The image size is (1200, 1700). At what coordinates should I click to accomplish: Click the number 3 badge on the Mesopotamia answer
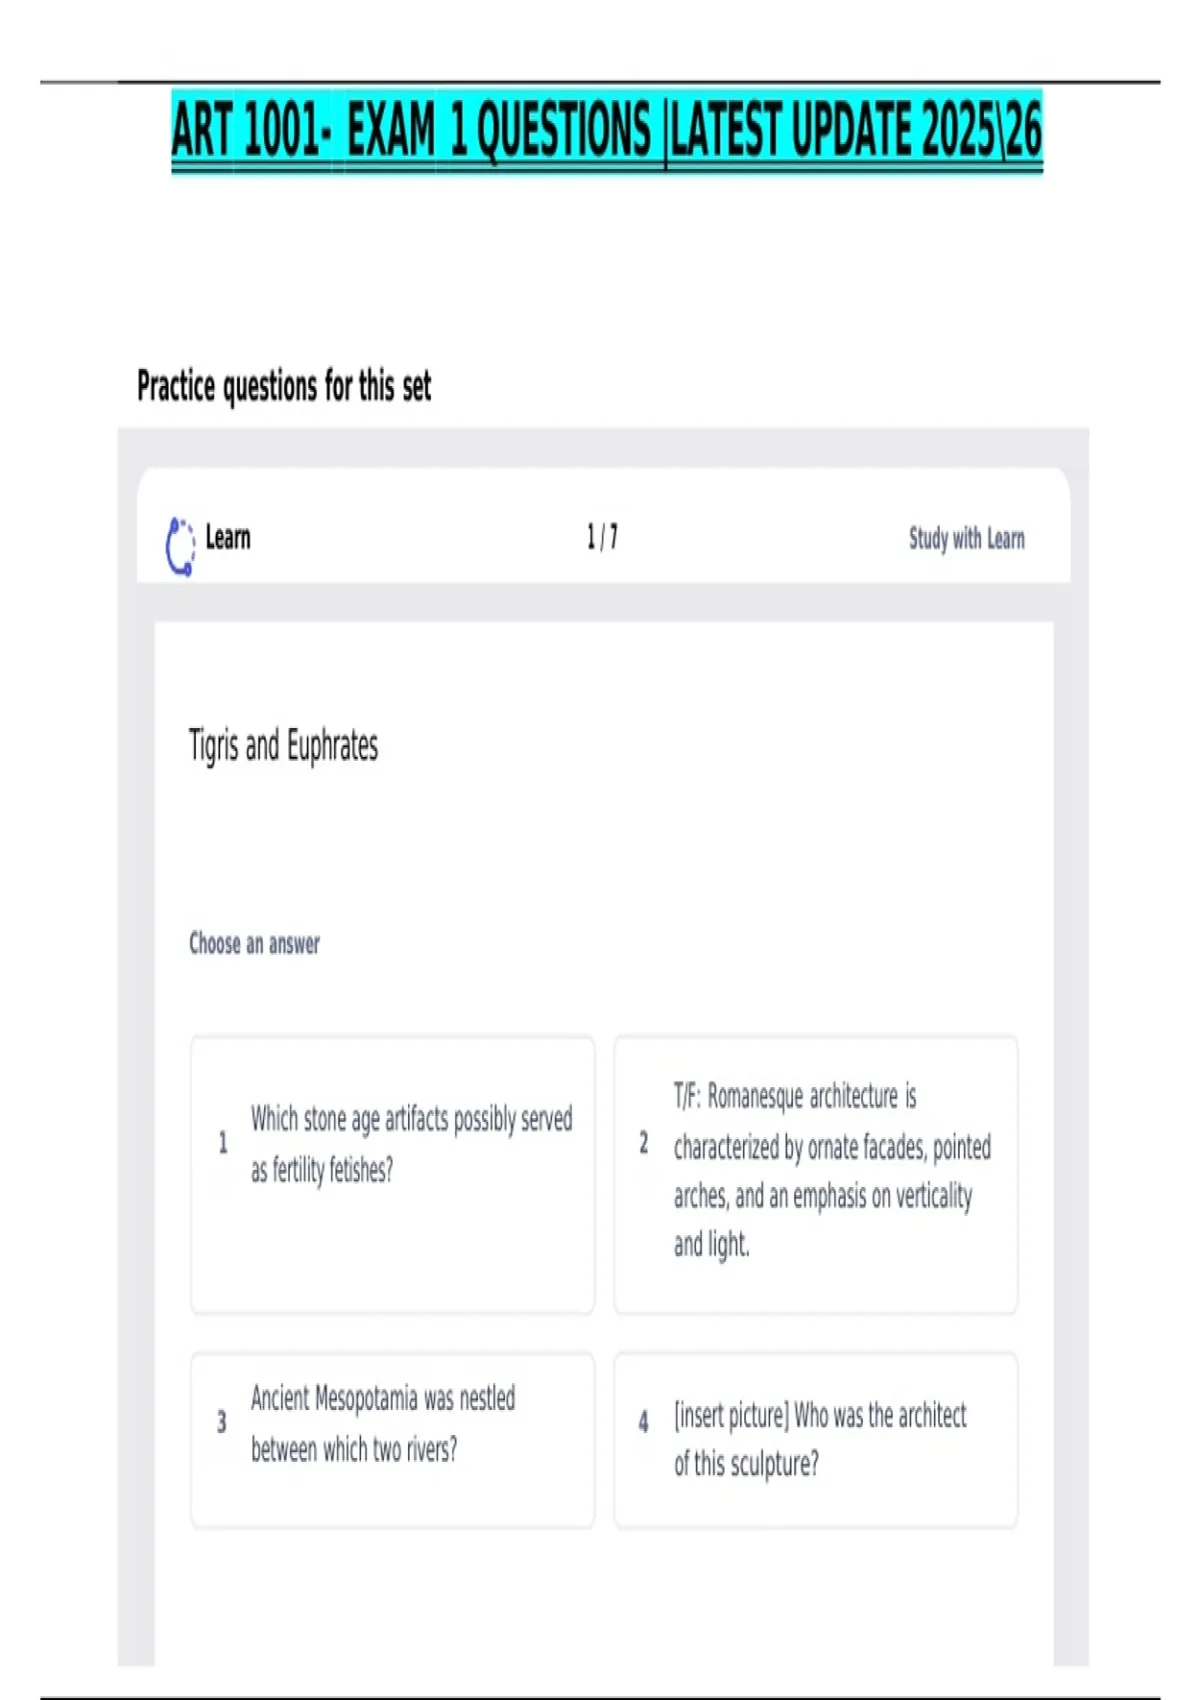[222, 1422]
